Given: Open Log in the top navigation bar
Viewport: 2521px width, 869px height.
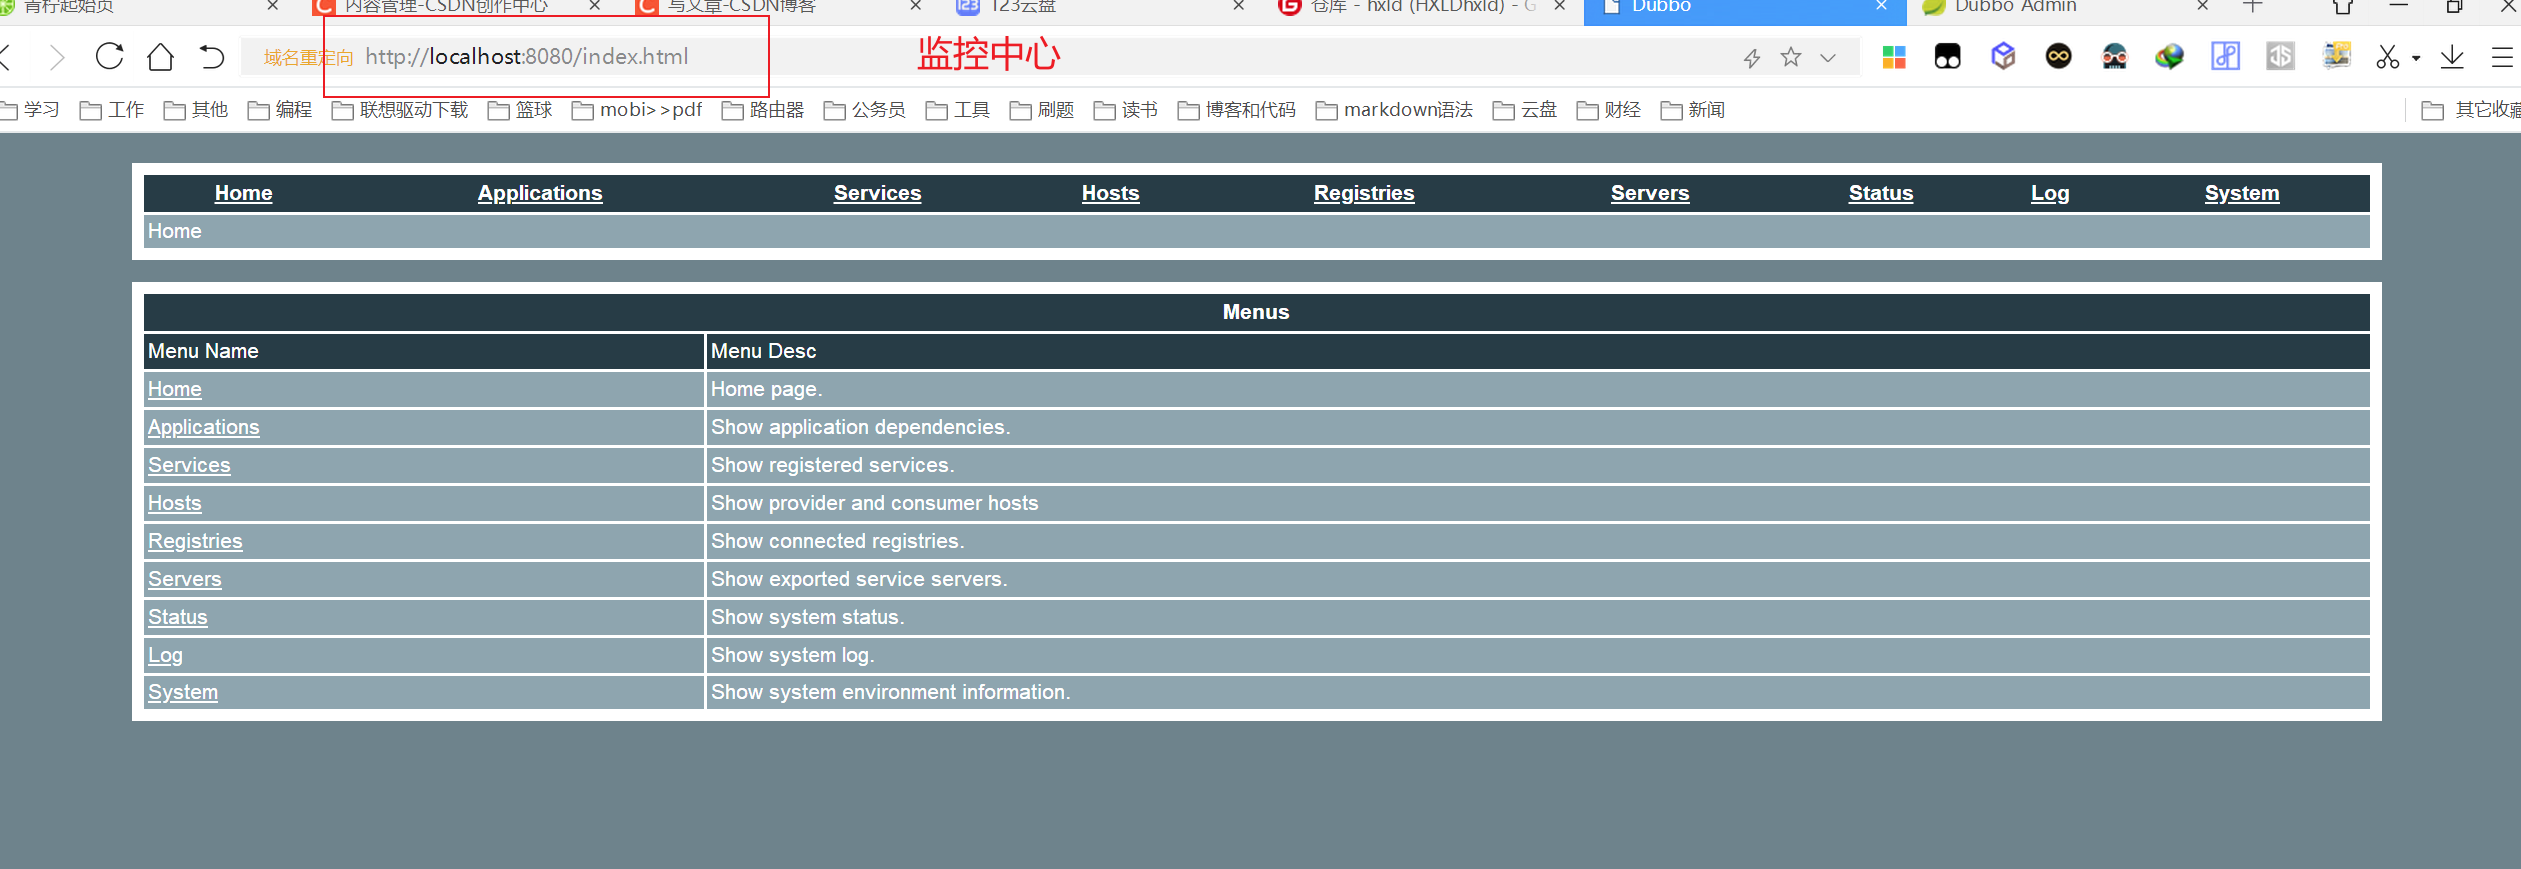Looking at the screenshot, I should coord(2050,193).
